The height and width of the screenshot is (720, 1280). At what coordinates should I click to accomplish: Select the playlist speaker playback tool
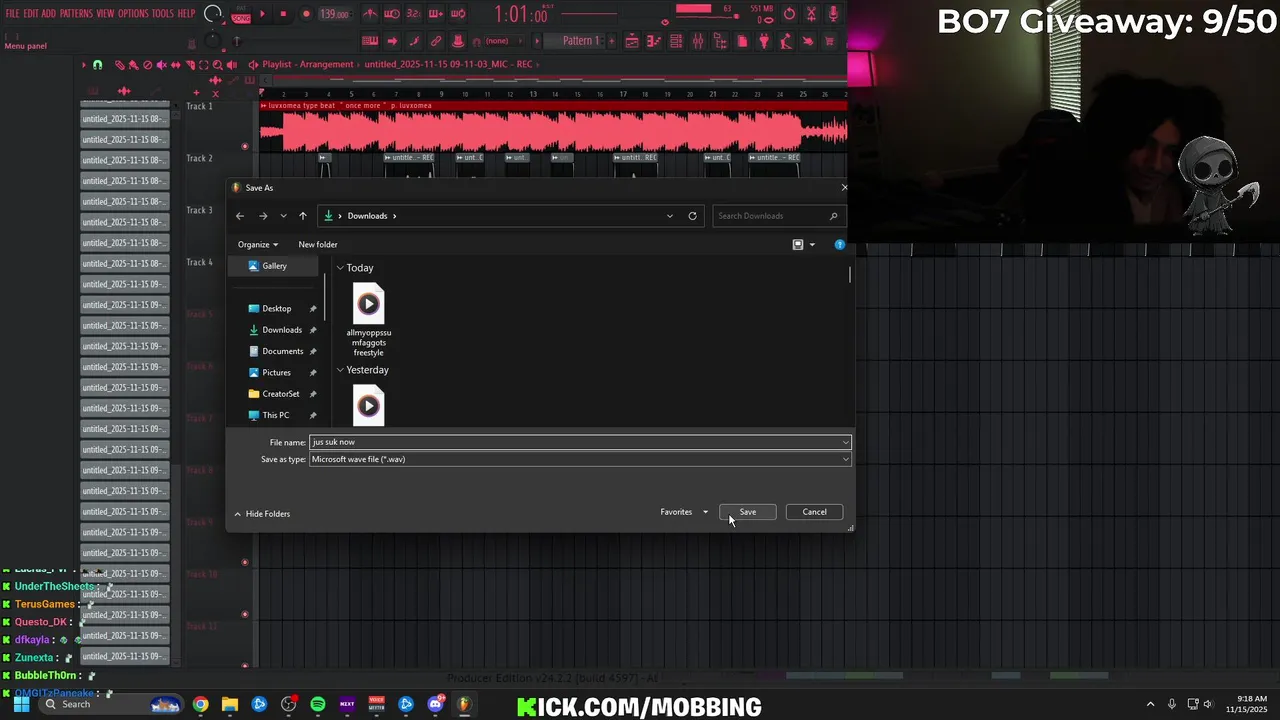[x=232, y=65]
